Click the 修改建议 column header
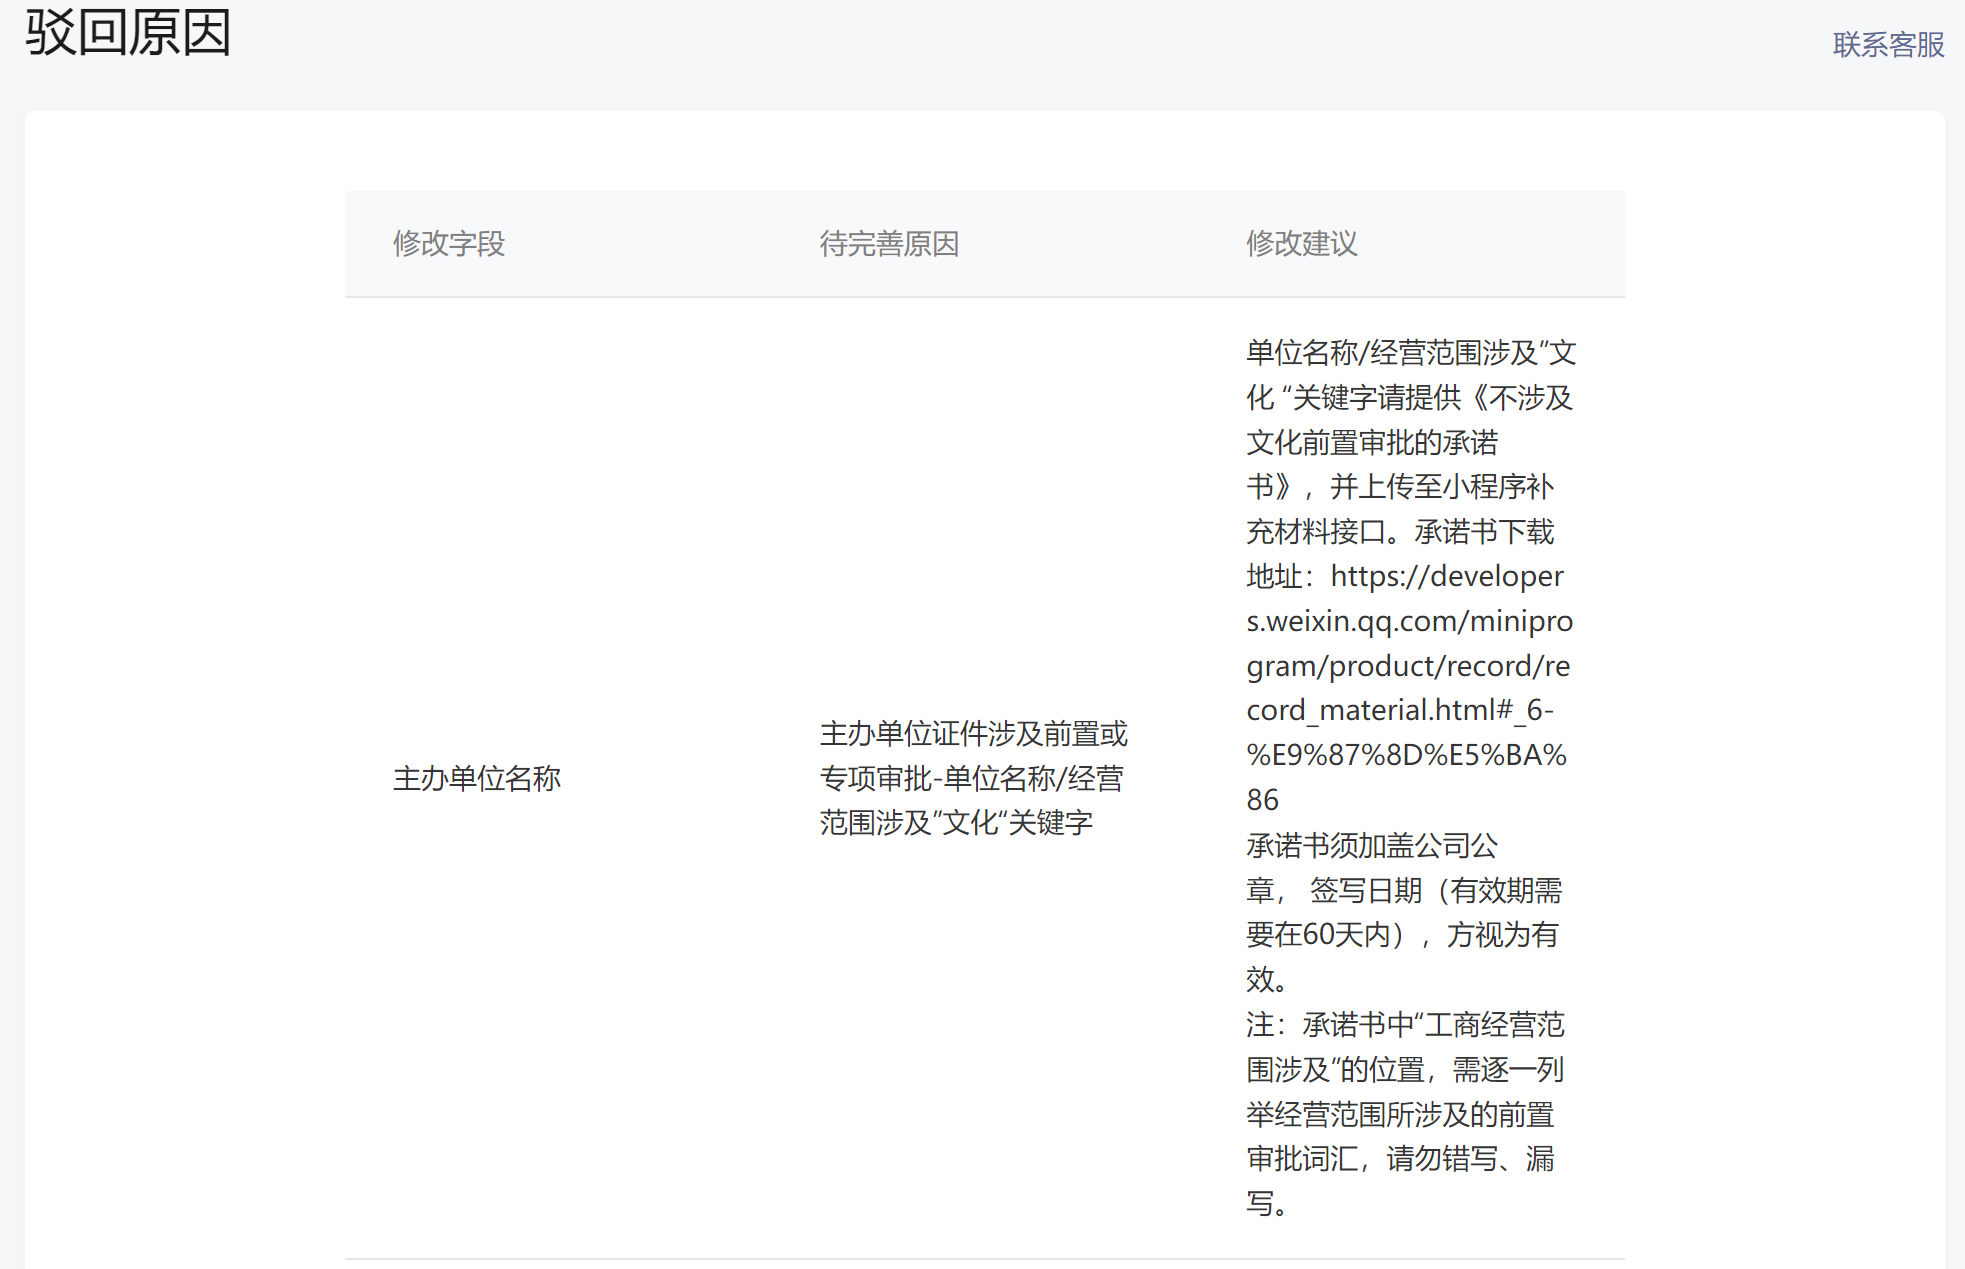The width and height of the screenshot is (1965, 1269). (x=1301, y=243)
